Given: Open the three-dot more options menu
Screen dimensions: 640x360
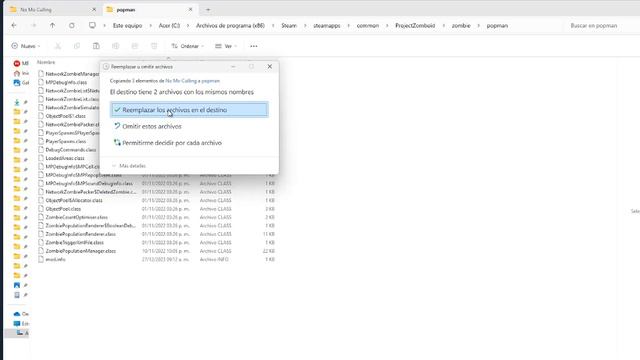Looking at the screenshot, I should [x=253, y=46].
